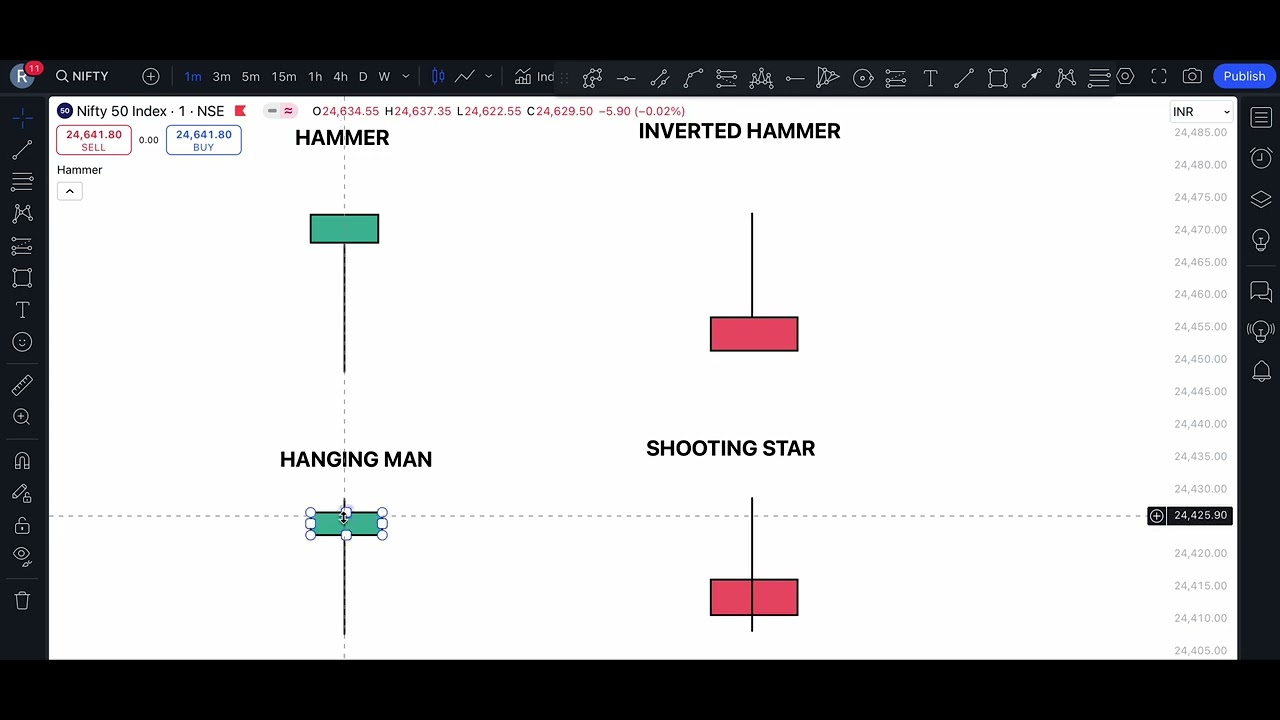This screenshot has height=720, width=1280.
Task: Switch to the 3m timeframe
Action: 222,77
